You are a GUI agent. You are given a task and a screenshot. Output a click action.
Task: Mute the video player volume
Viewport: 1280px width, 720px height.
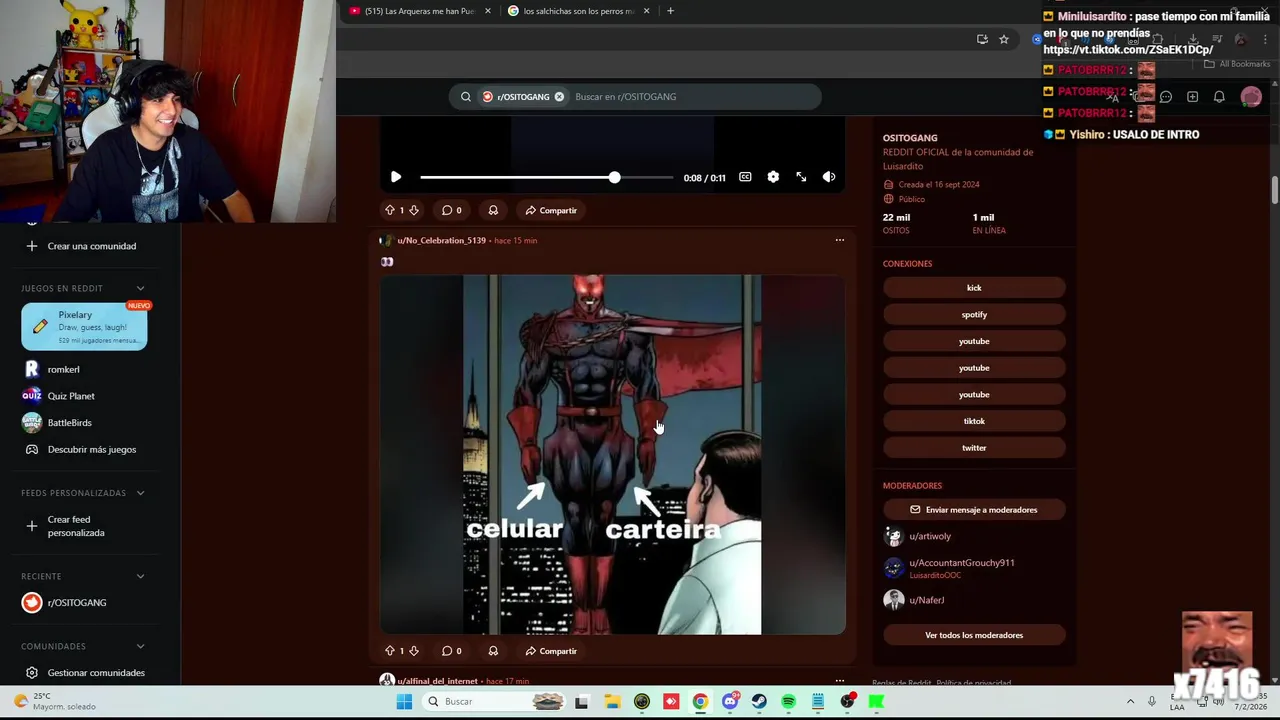(829, 177)
